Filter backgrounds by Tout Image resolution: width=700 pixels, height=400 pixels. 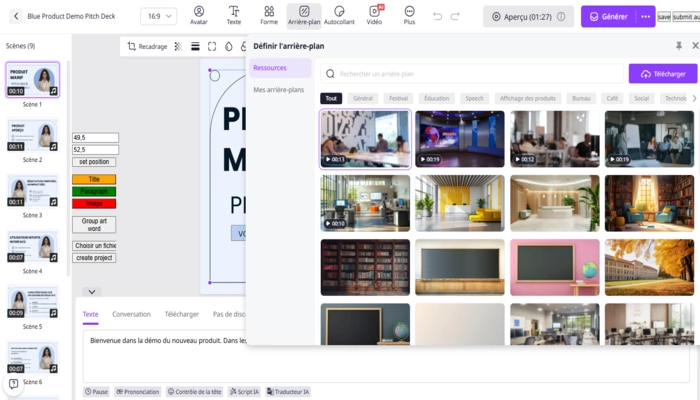point(331,98)
